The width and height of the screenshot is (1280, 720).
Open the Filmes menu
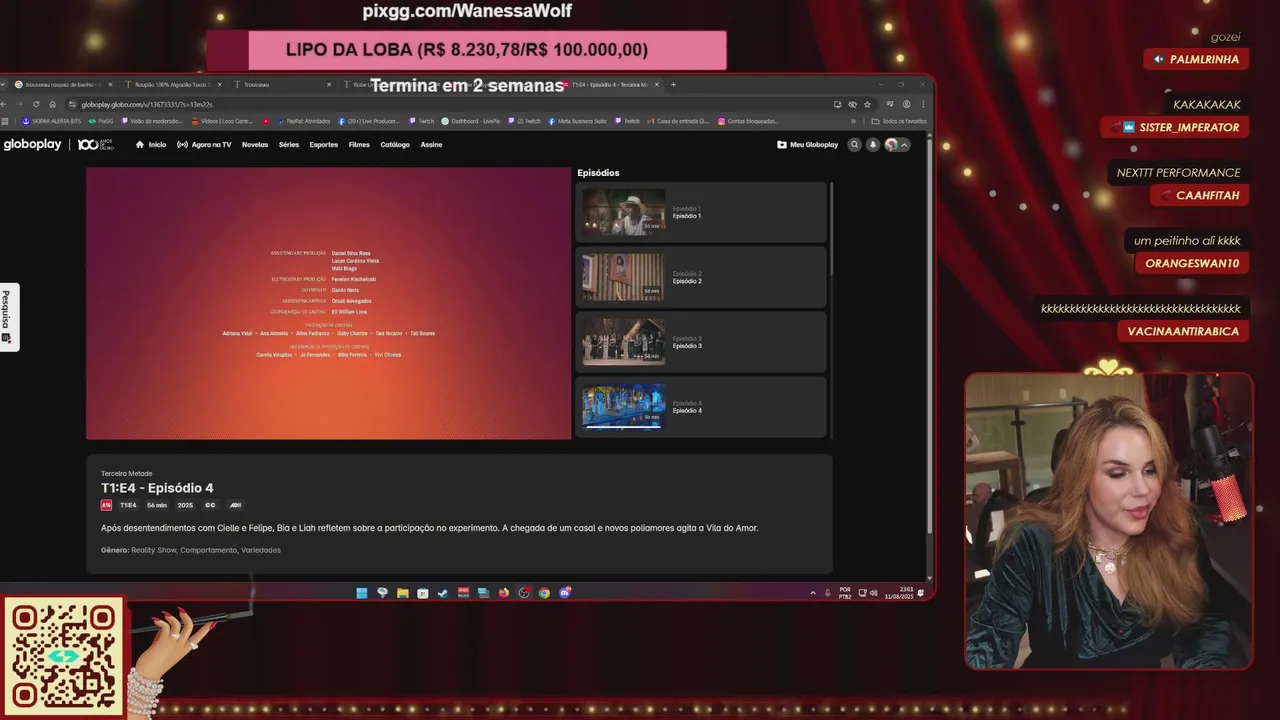pos(359,145)
